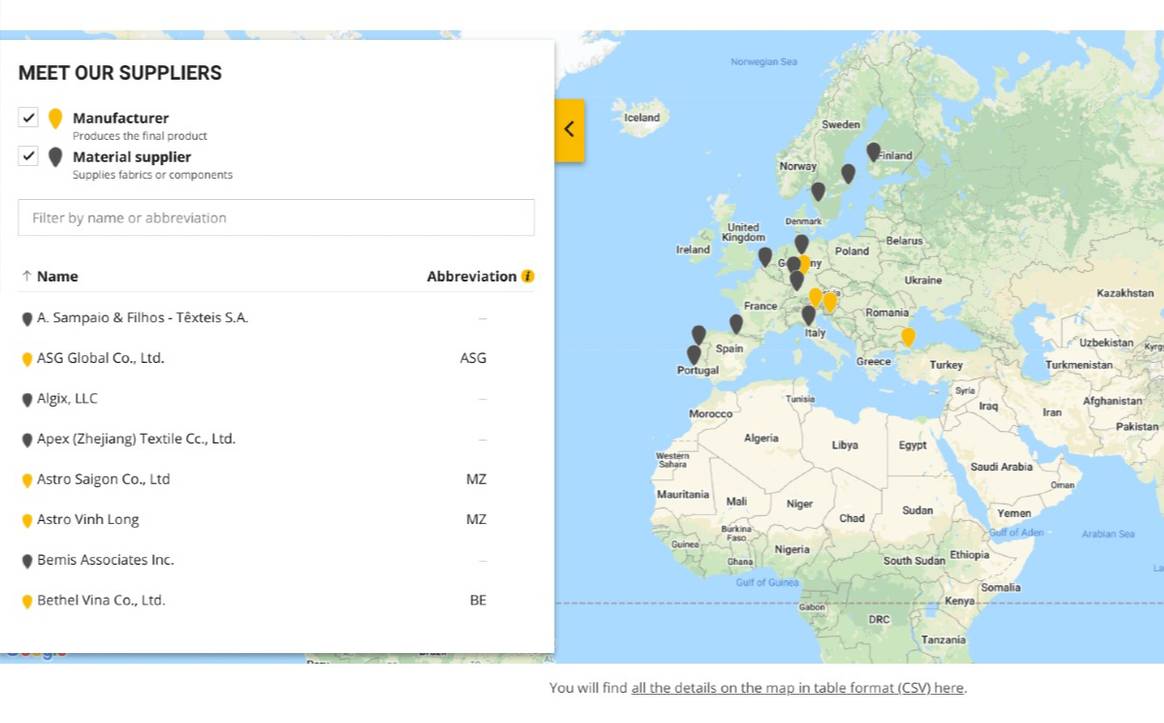Open Astro Saigon Co., Ltd entry
The image size is (1164, 723).
(103, 479)
